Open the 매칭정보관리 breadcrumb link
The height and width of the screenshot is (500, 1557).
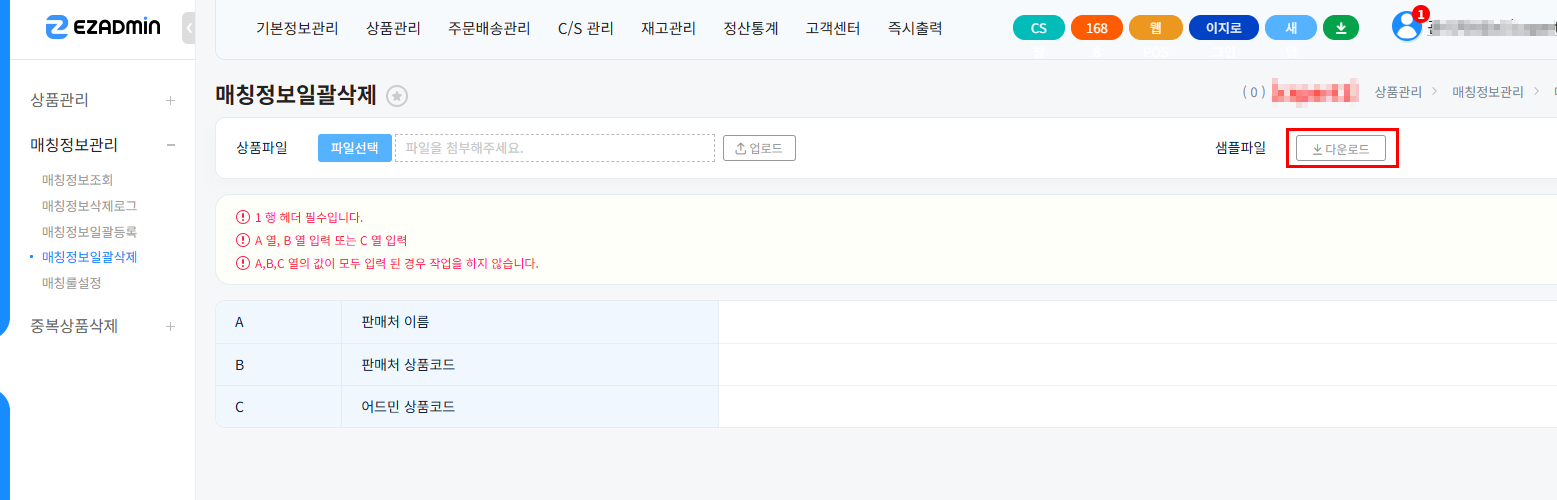pyautogui.click(x=1488, y=92)
